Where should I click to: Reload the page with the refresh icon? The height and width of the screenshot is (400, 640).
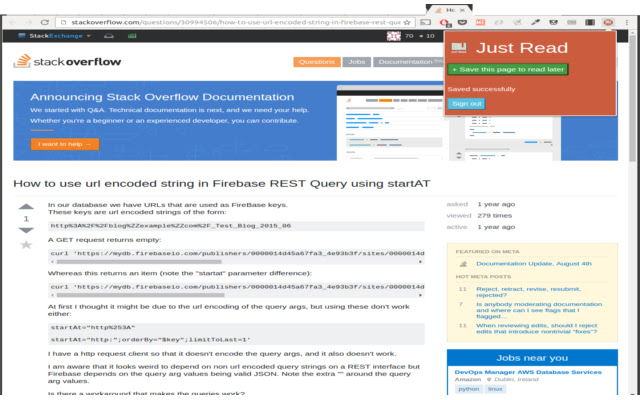pyautogui.click(x=44, y=22)
